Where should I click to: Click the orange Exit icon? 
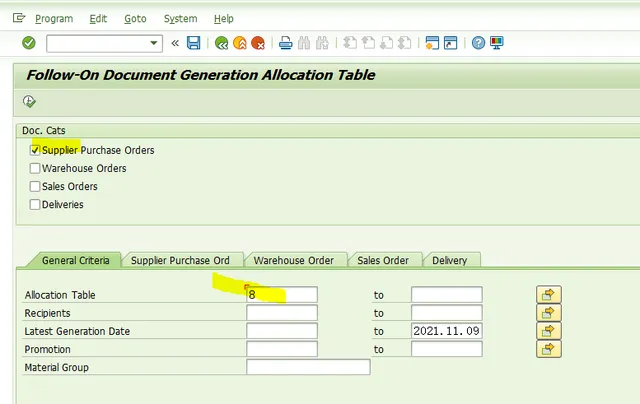click(240, 43)
